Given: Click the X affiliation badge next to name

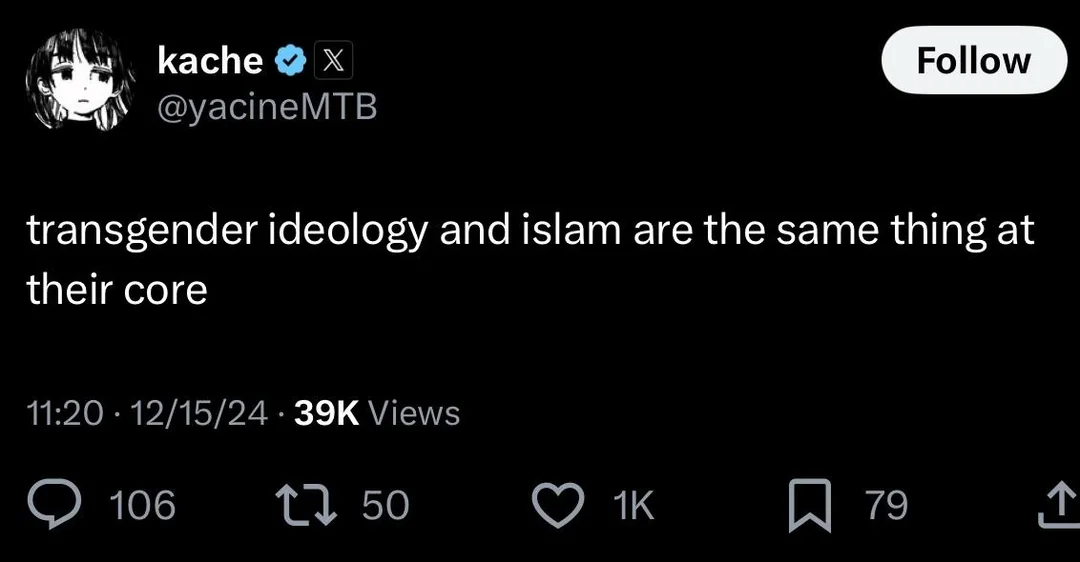Looking at the screenshot, I should 333,62.
